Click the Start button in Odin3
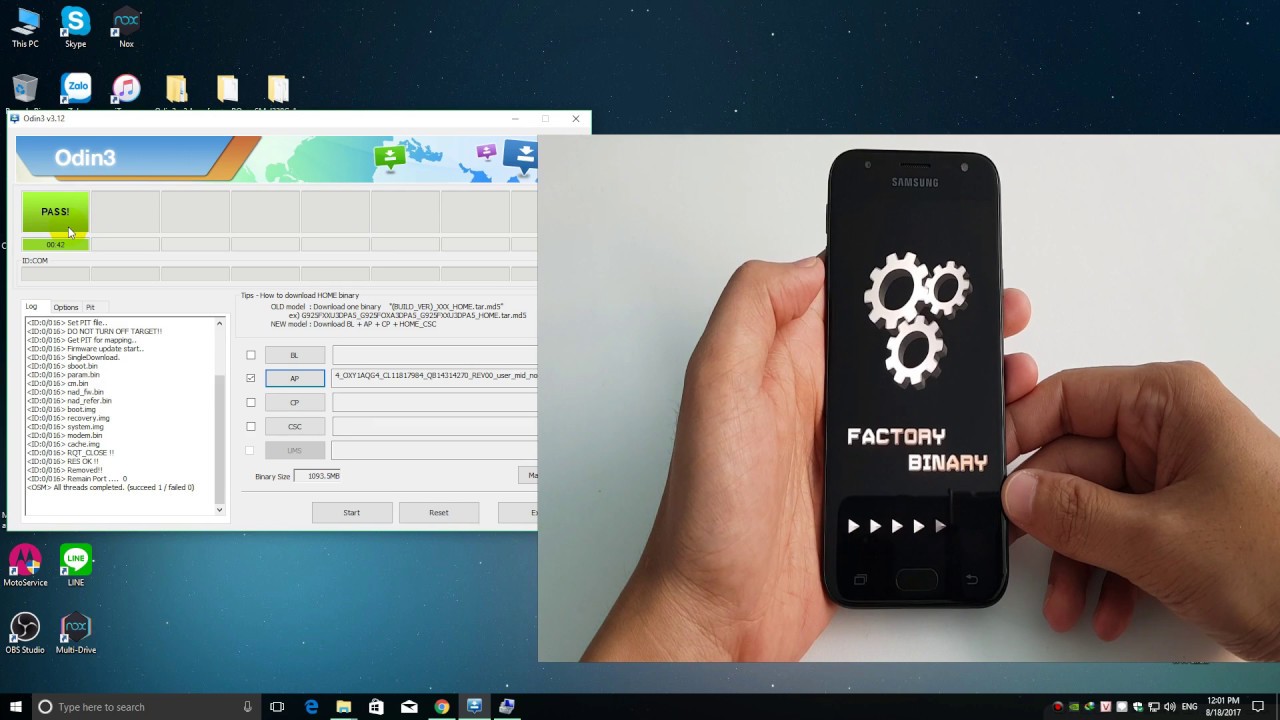Viewport: 1280px width, 720px height. point(352,512)
